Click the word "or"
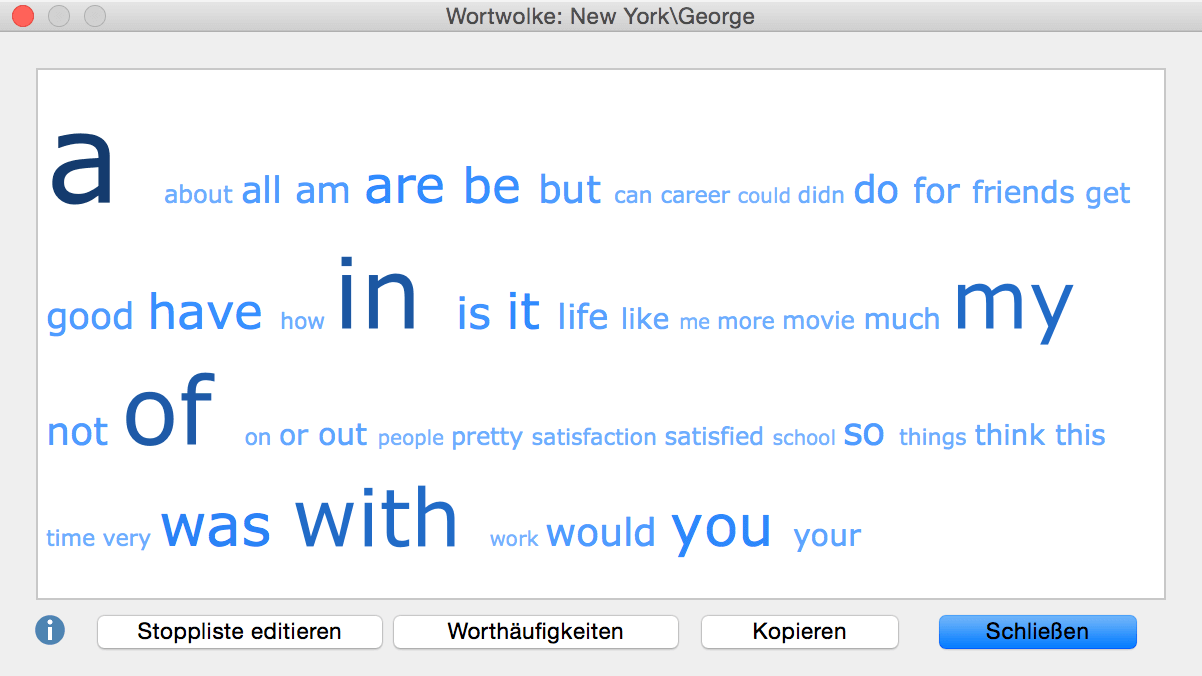 294,436
